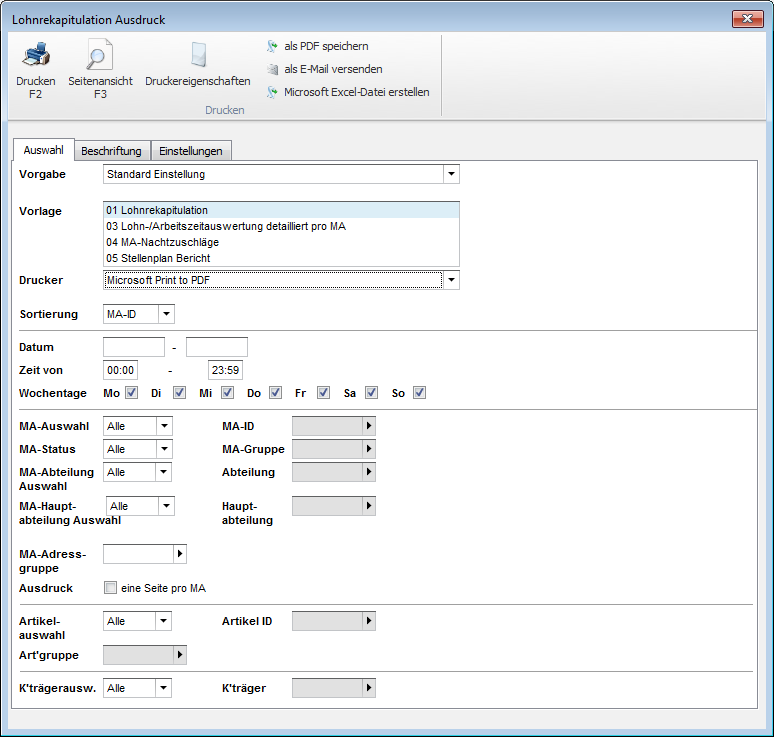Uncheck the Fr weekday checkbox
The width and height of the screenshot is (774, 737).
tap(323, 393)
